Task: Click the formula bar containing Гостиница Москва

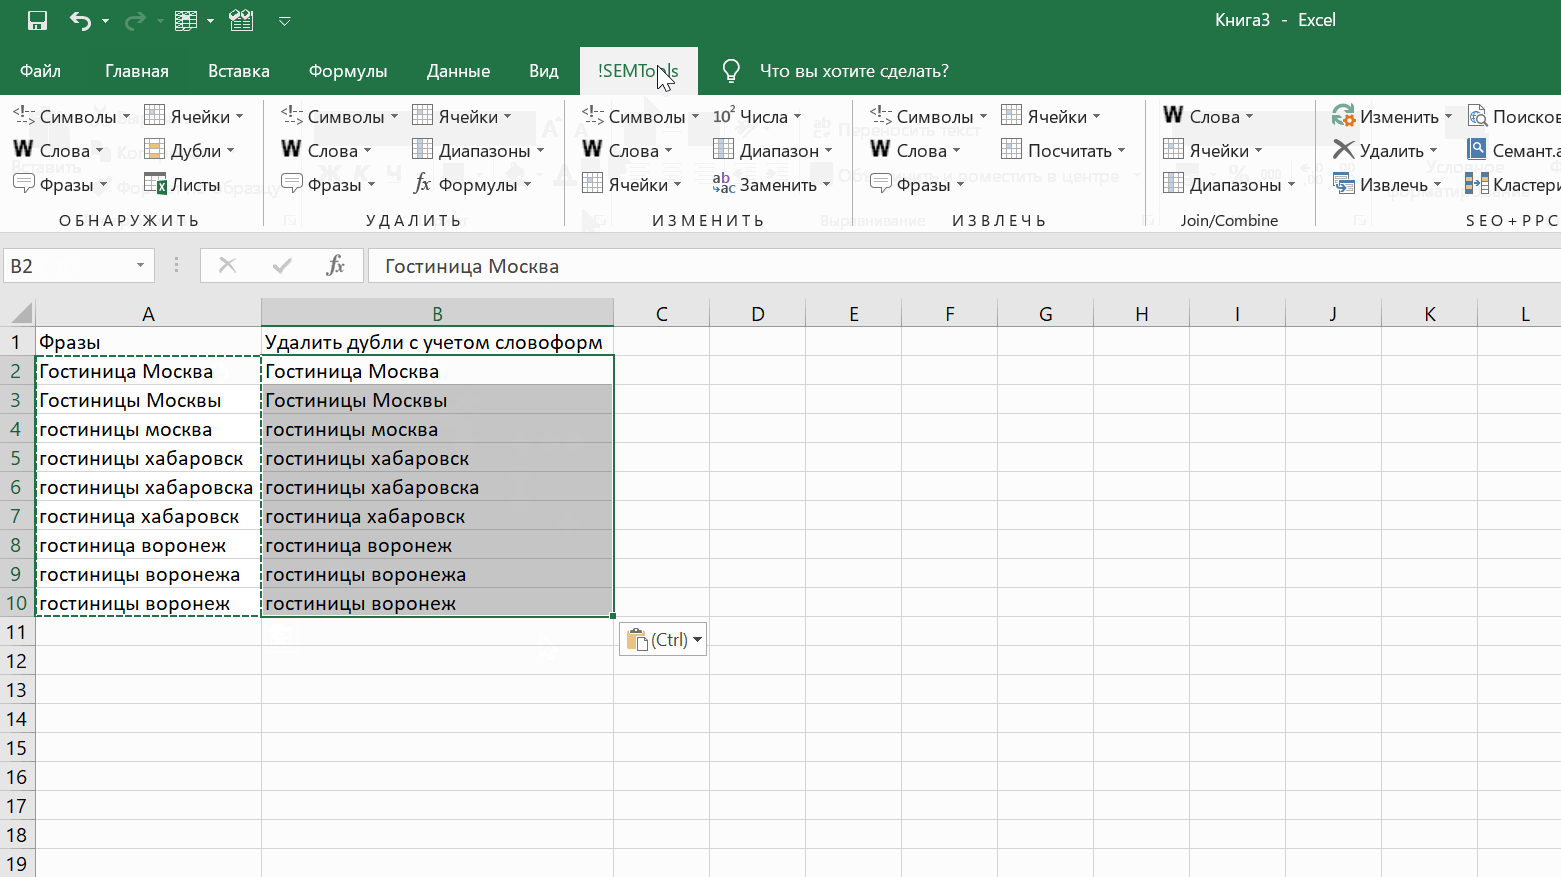Action: [964, 266]
